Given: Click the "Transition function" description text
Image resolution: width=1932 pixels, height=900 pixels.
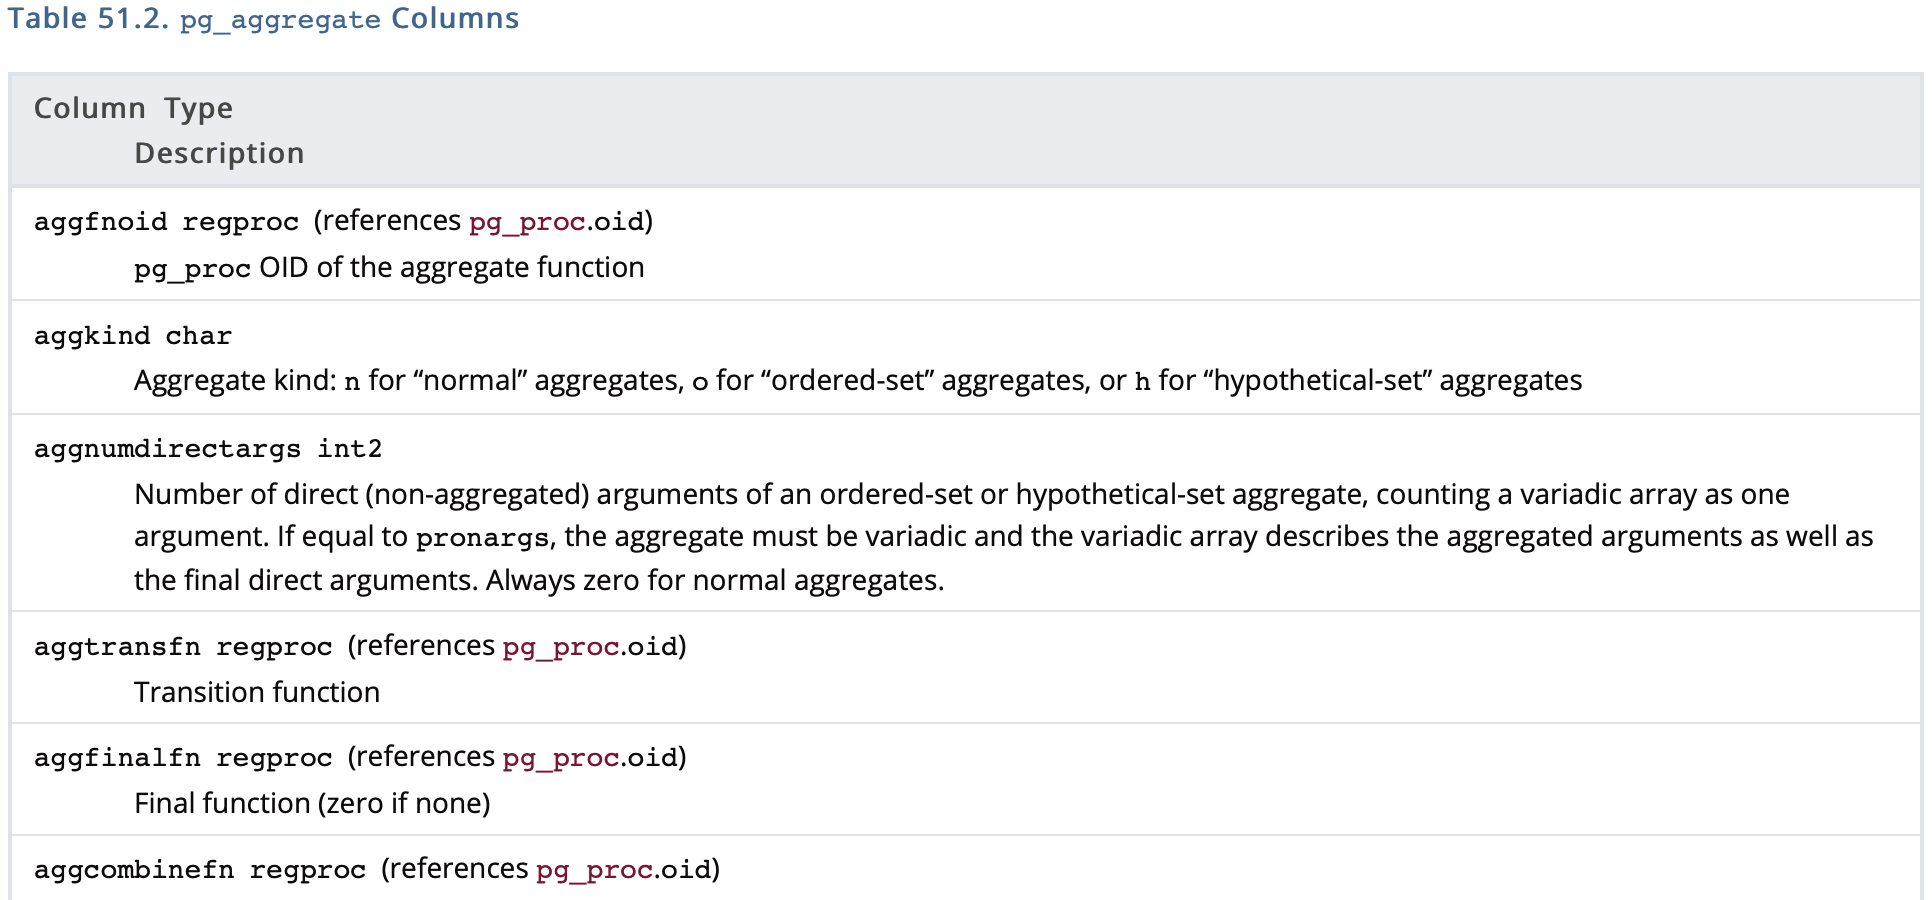Looking at the screenshot, I should 257,692.
